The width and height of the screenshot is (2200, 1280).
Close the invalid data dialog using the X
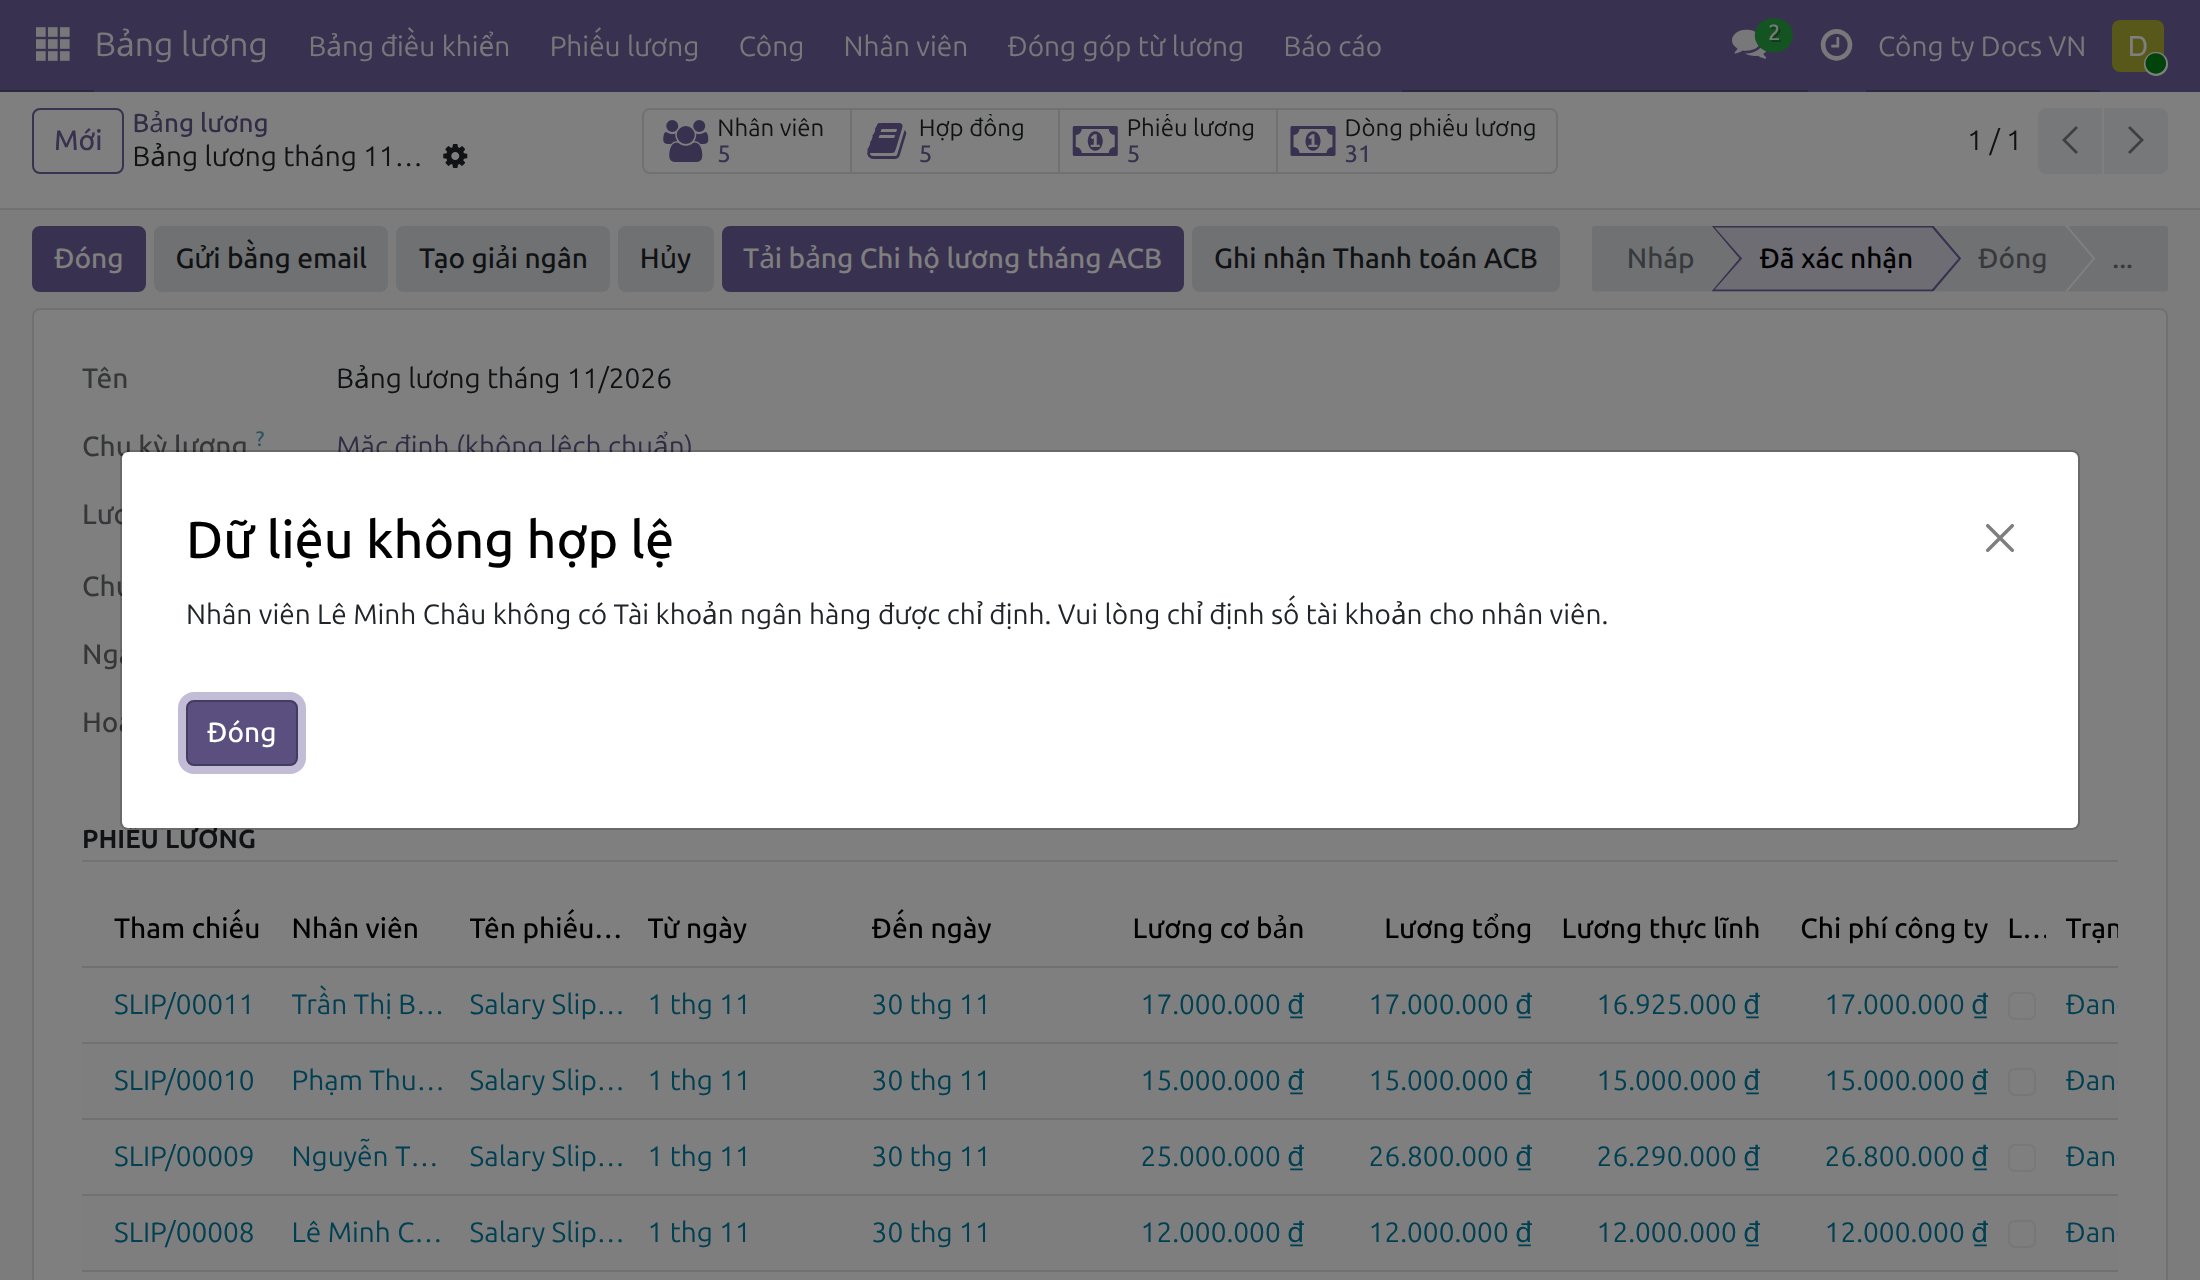[1999, 538]
